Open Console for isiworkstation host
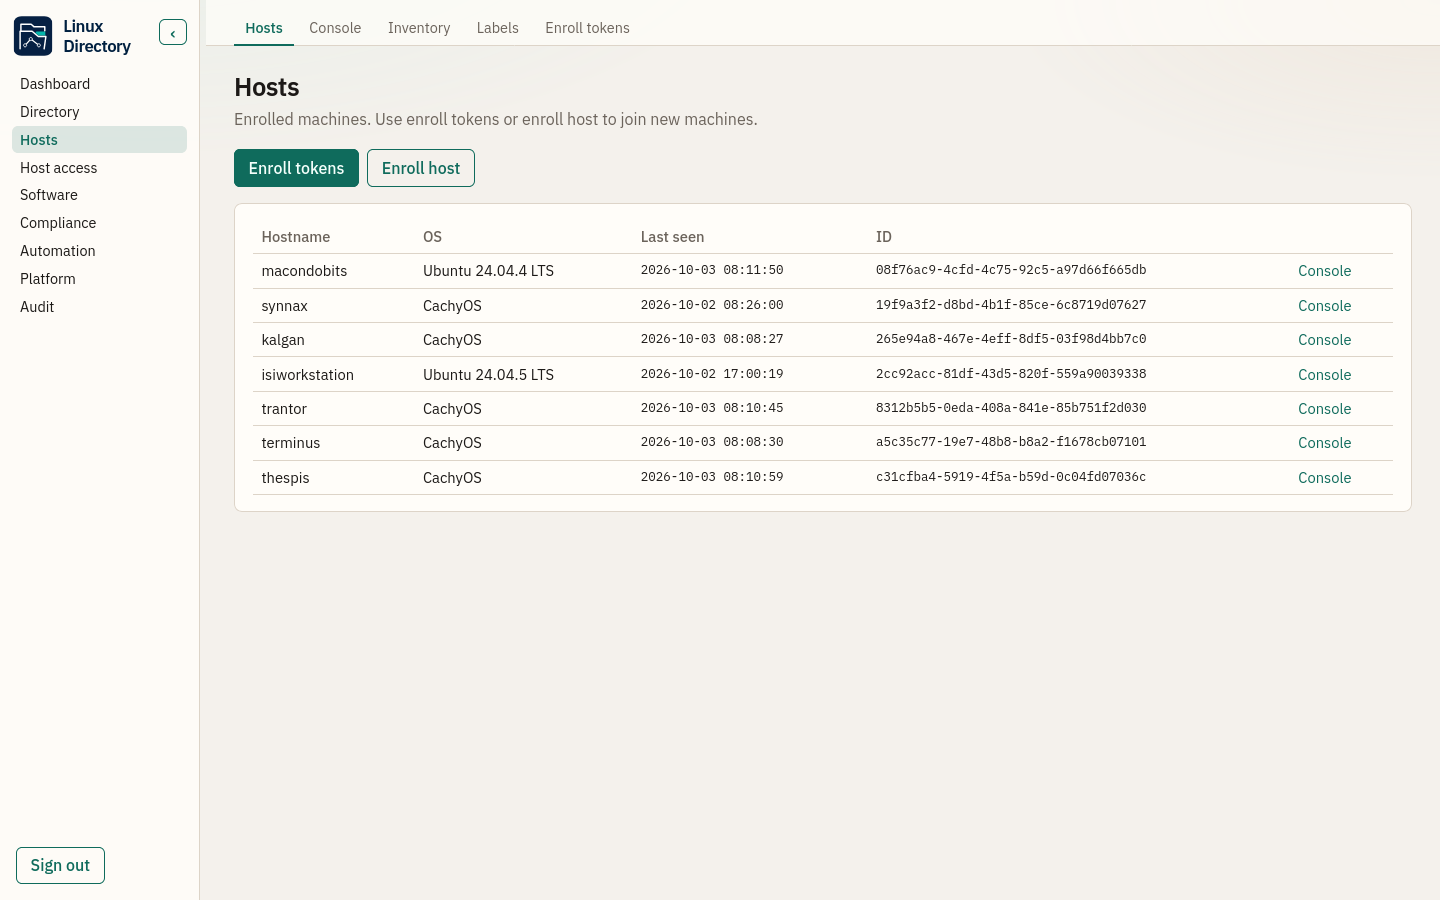 point(1324,375)
